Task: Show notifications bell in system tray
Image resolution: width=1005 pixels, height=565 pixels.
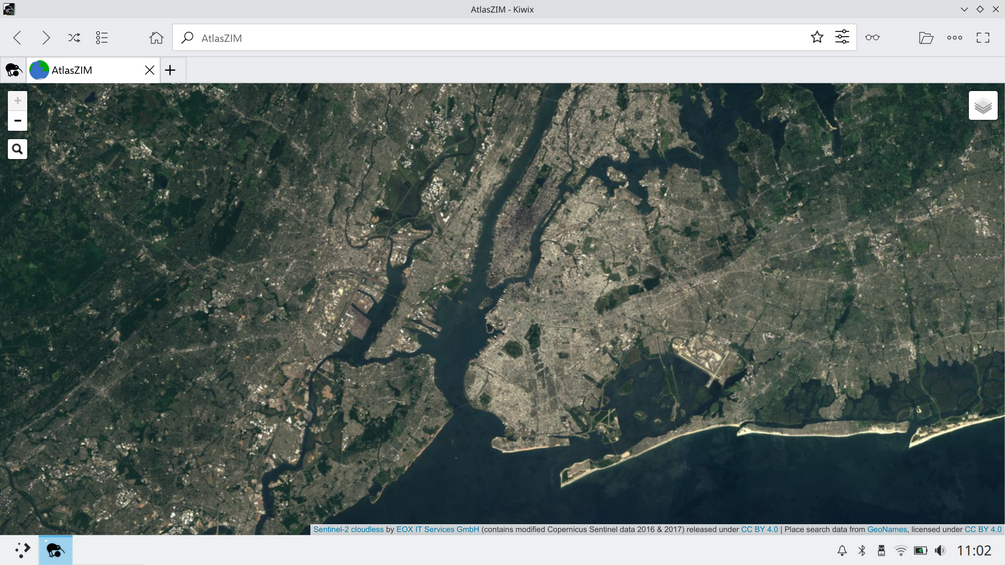Action: pyautogui.click(x=842, y=550)
